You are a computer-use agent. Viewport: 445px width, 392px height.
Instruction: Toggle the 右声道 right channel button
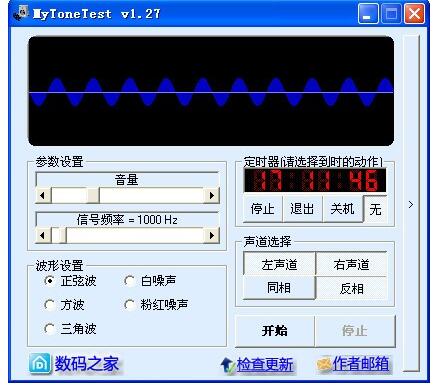352,264
